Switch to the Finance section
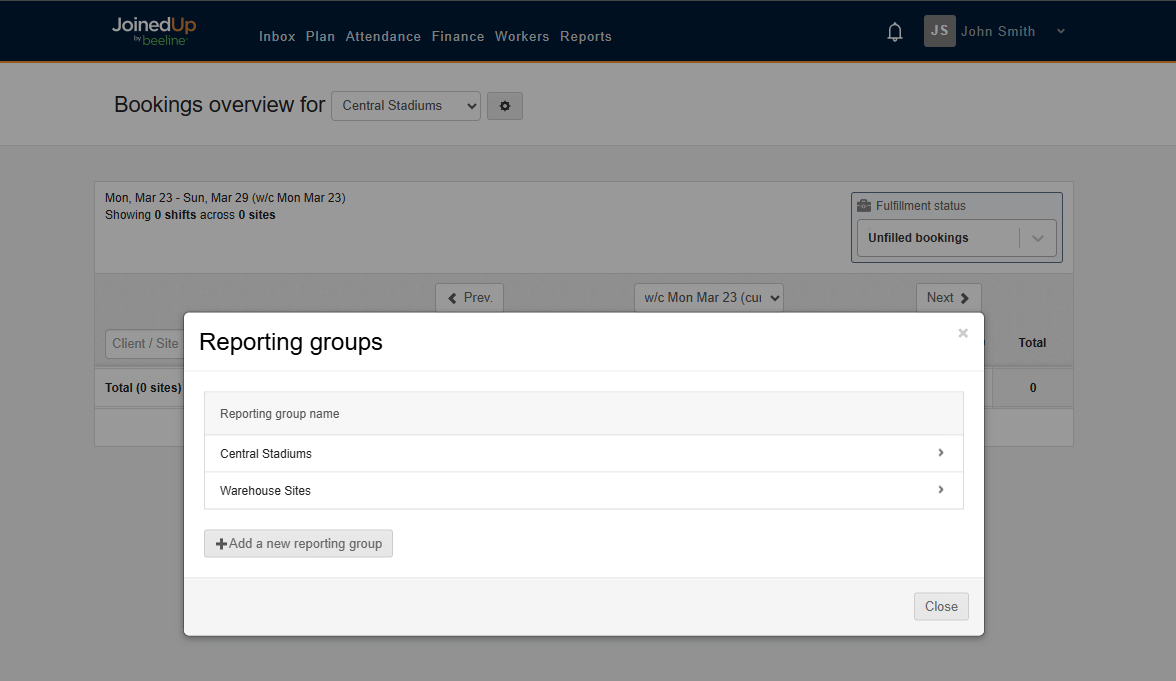 458,36
